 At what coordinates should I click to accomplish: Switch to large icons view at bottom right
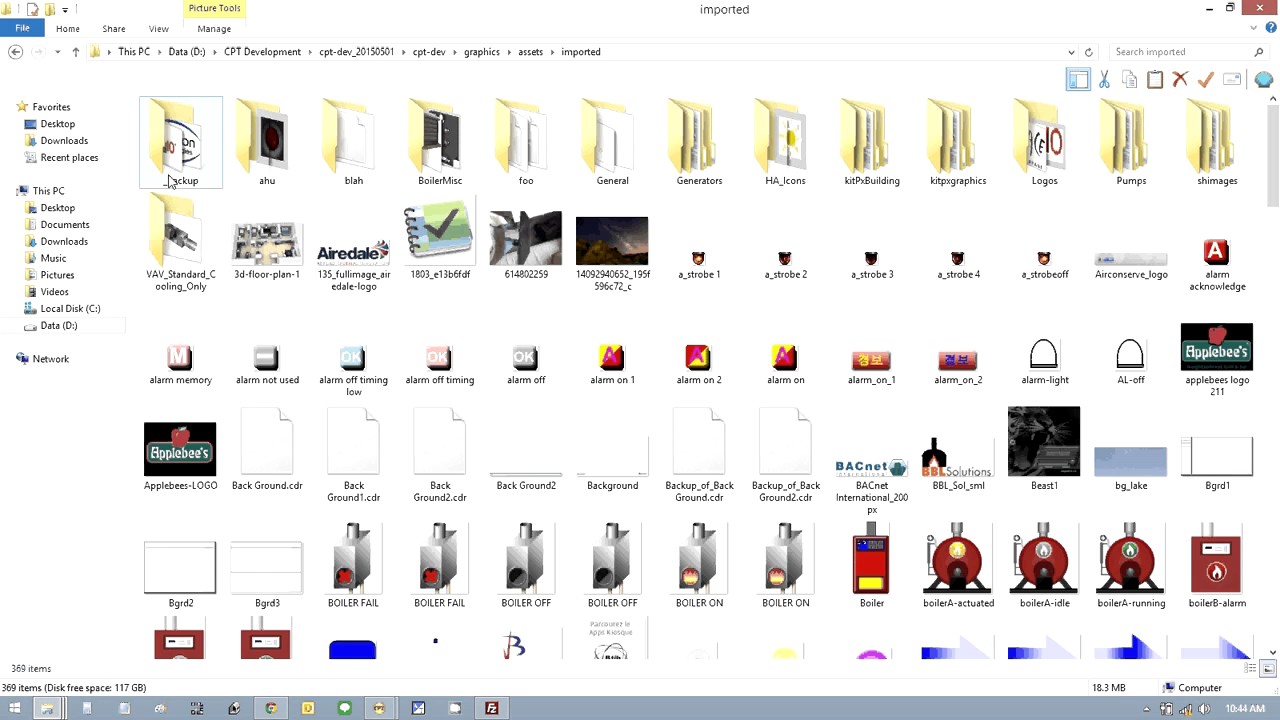click(x=1269, y=668)
